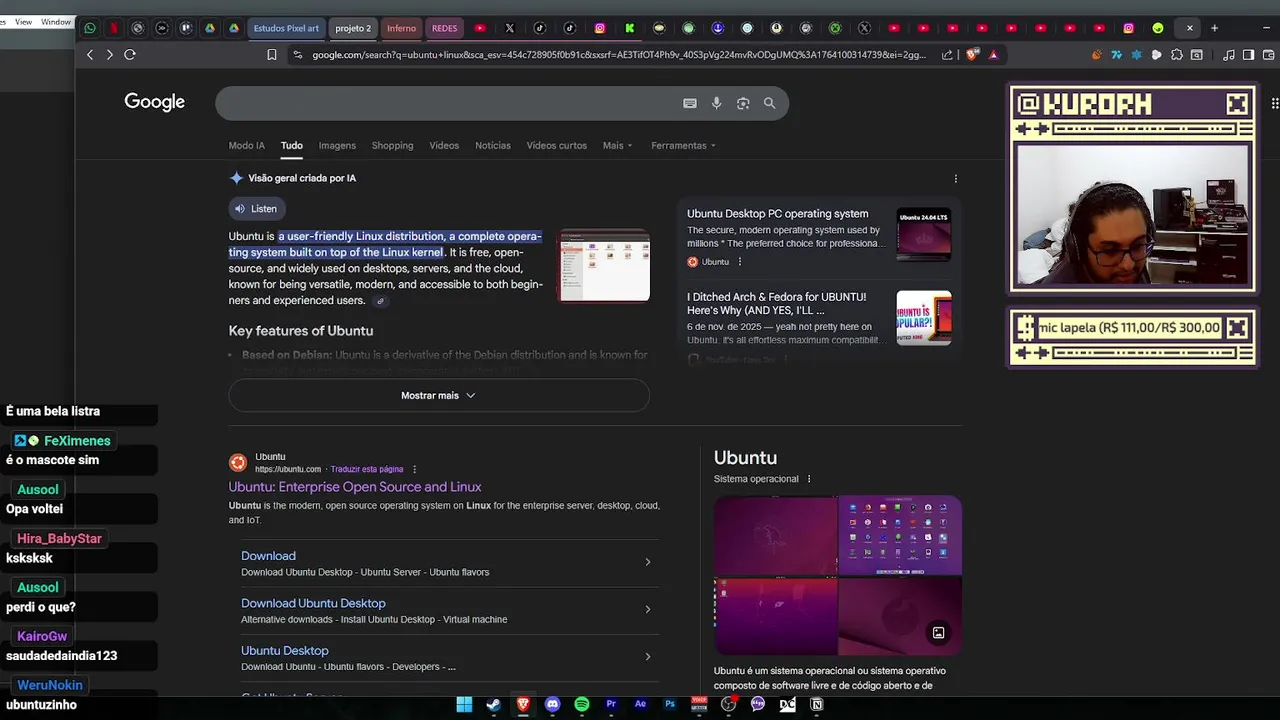The height and width of the screenshot is (720, 1280).
Task: Click the magnifying glass search button
Action: 769,103
